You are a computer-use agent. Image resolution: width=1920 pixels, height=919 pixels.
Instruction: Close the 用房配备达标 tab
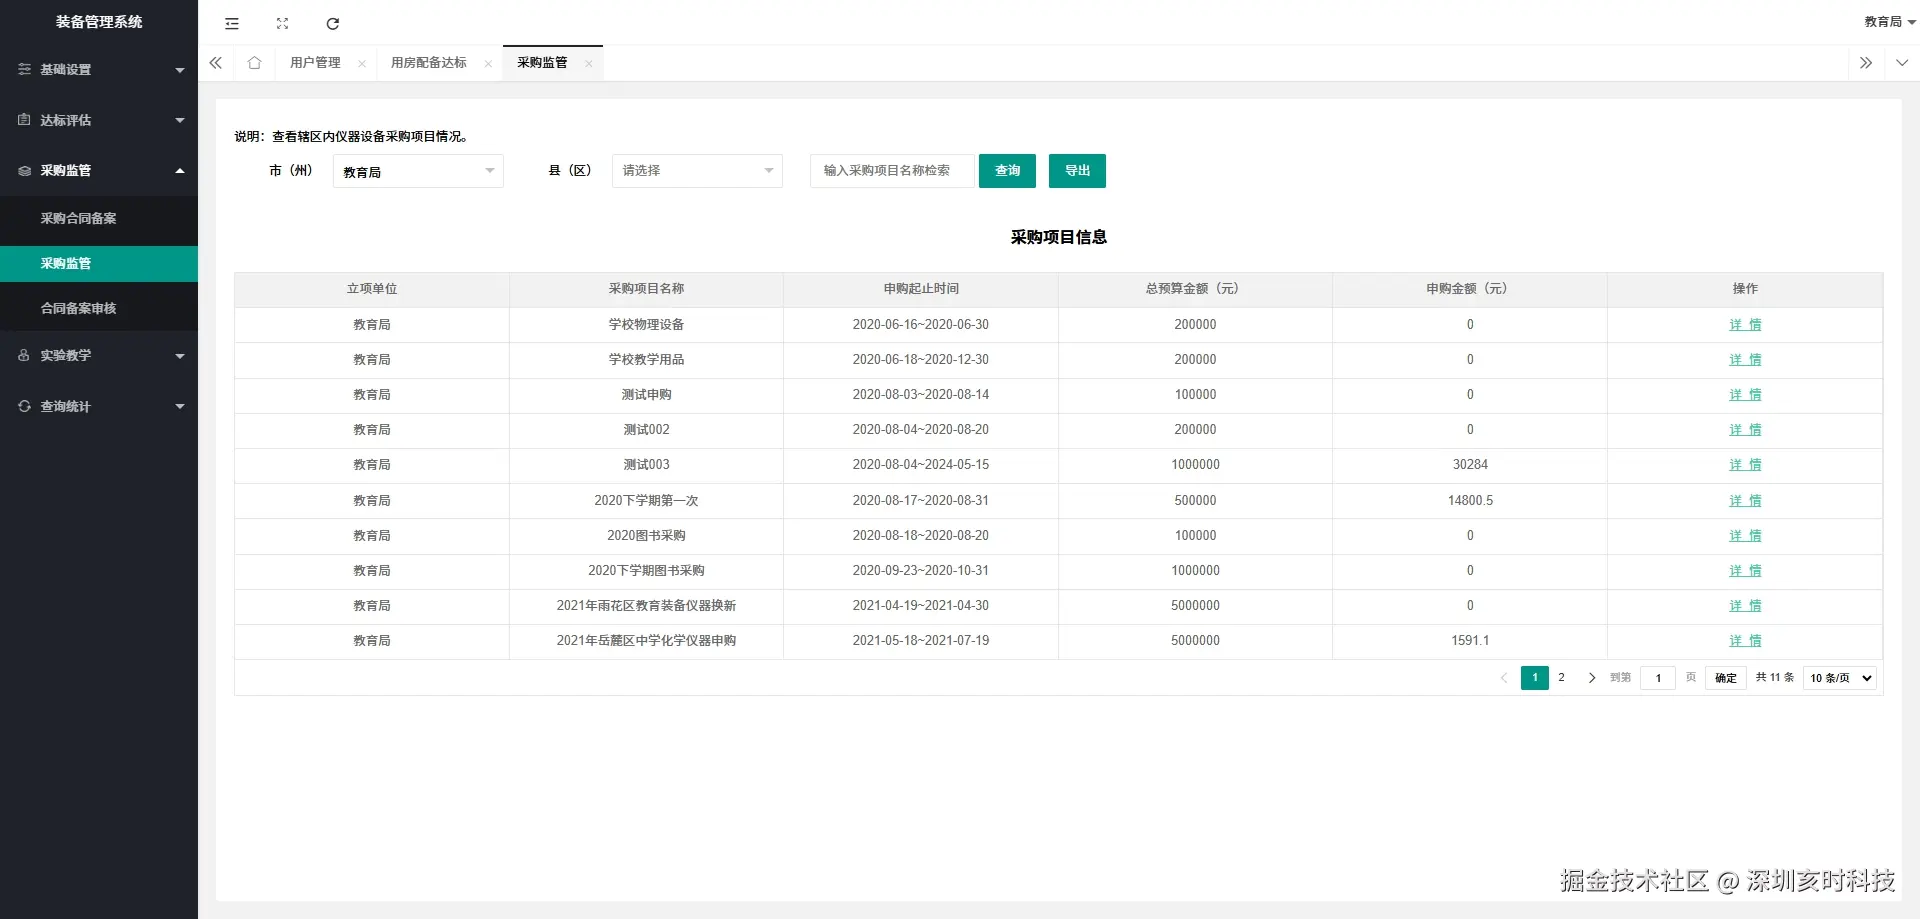(x=488, y=64)
